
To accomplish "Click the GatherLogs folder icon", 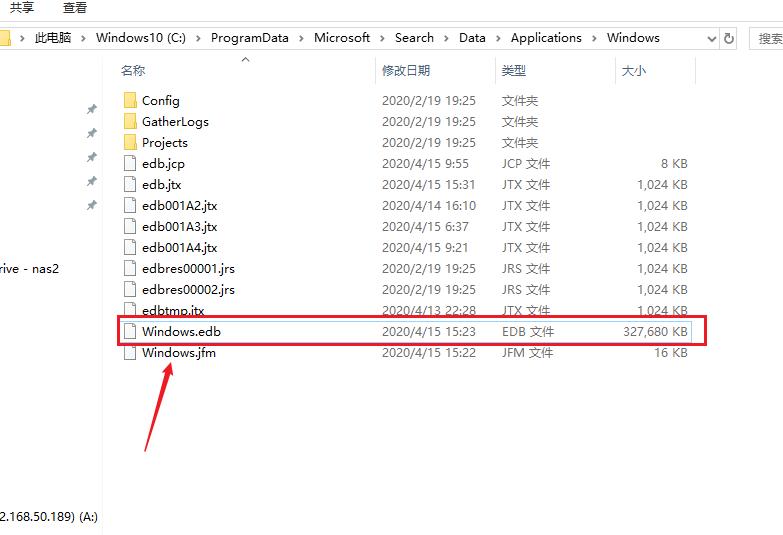I will coord(130,121).
